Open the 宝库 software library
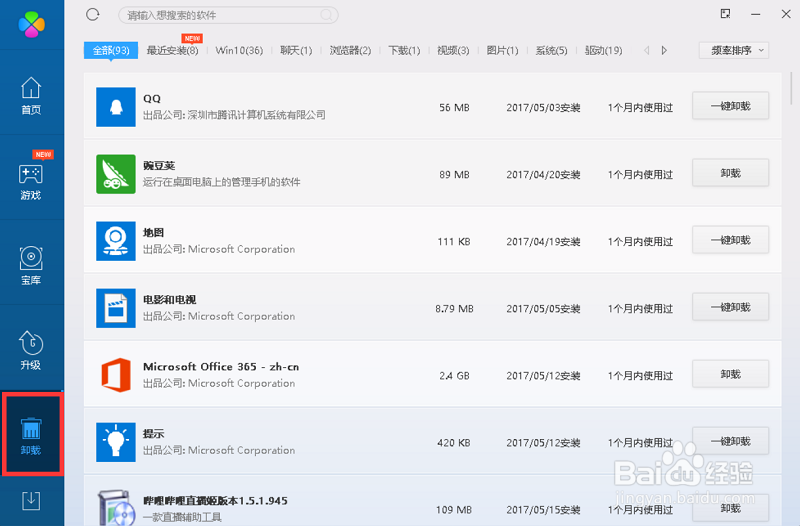 pos(31,266)
